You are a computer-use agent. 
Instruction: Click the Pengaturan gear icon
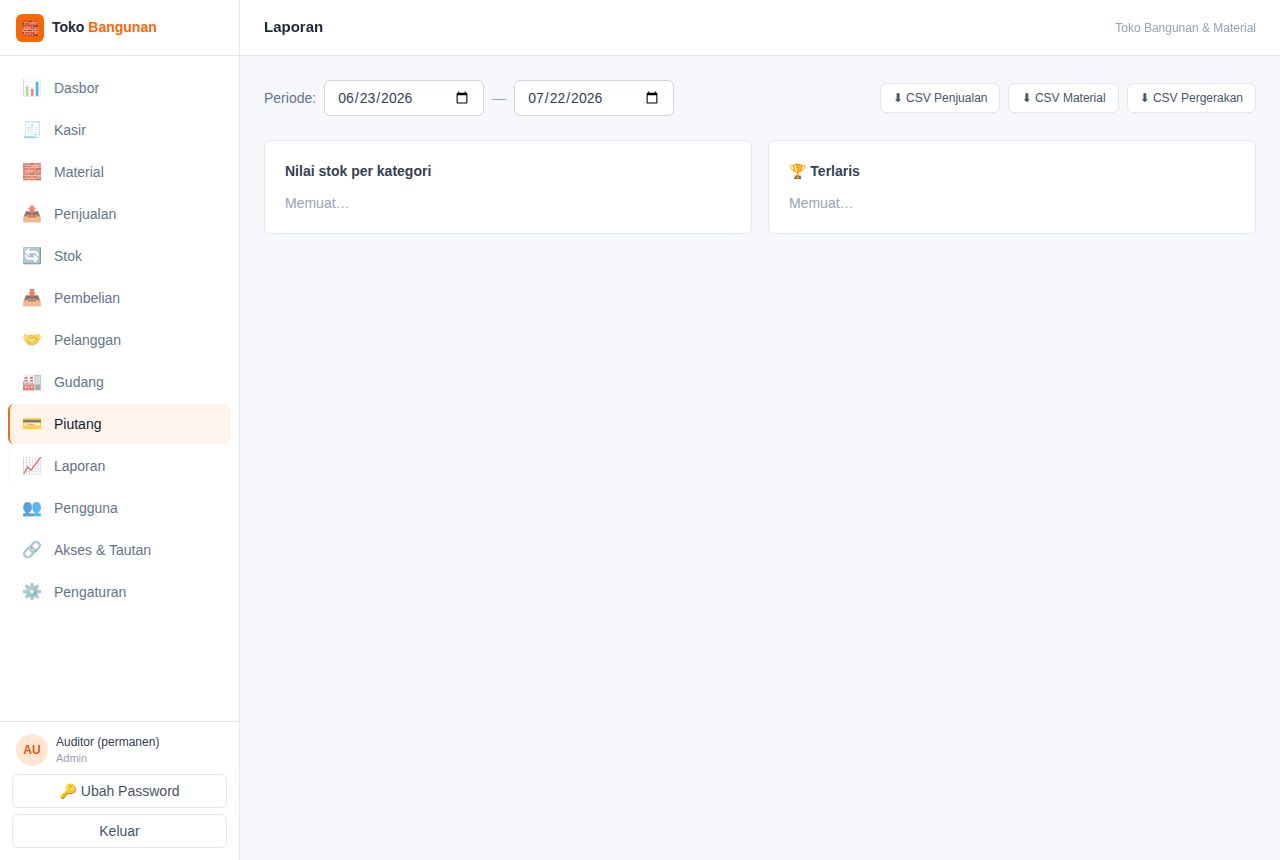point(32,592)
